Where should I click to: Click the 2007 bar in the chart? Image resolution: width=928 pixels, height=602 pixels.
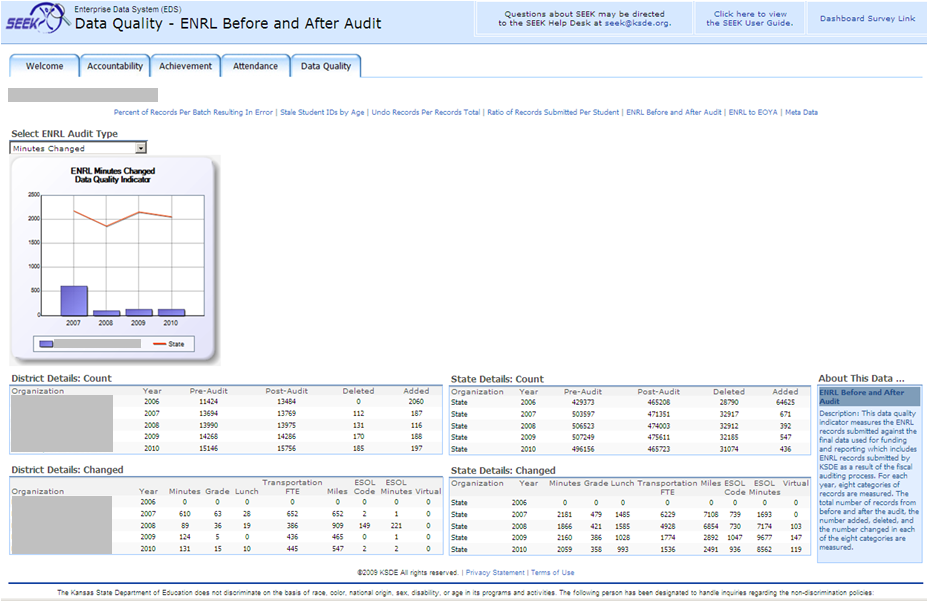(x=73, y=300)
